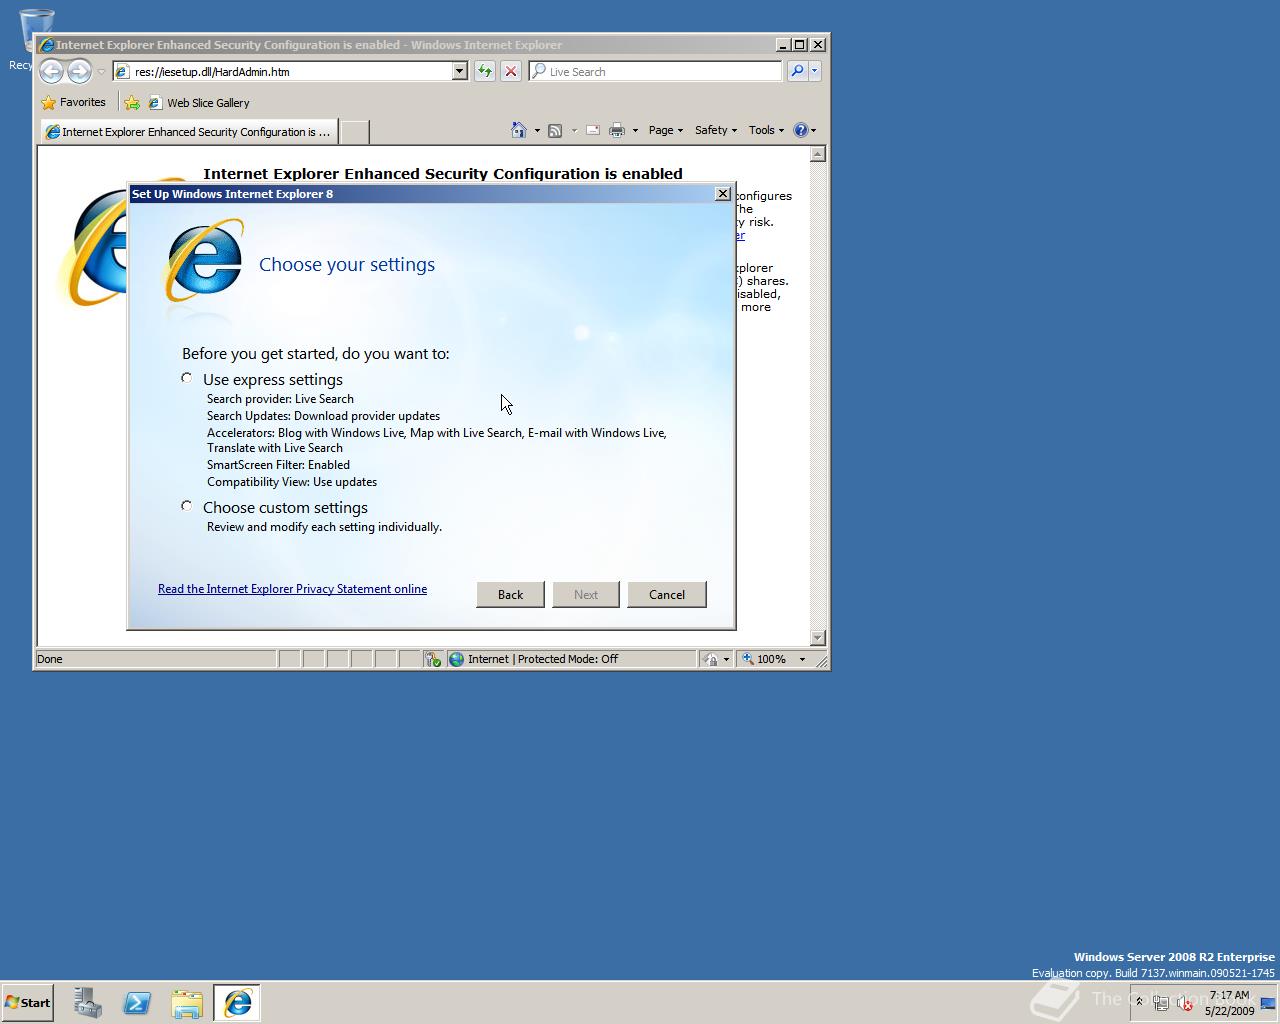Screen dimensions: 1280x1024
Task: Expand the Print options dropdown arrow
Action: pyautogui.click(x=635, y=130)
